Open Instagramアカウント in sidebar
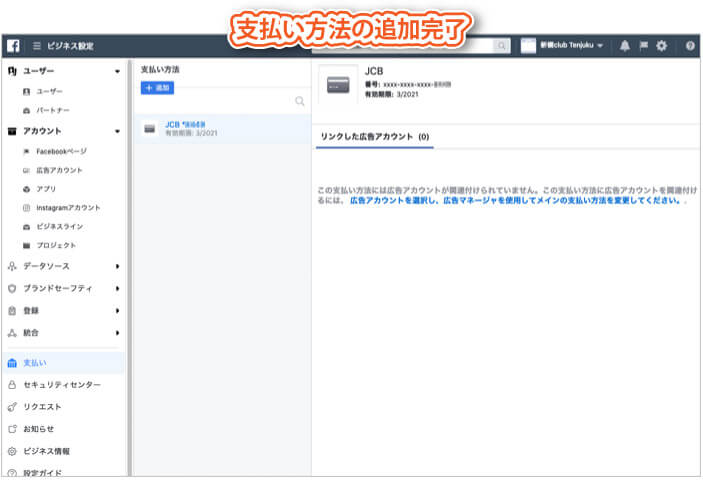 68,208
